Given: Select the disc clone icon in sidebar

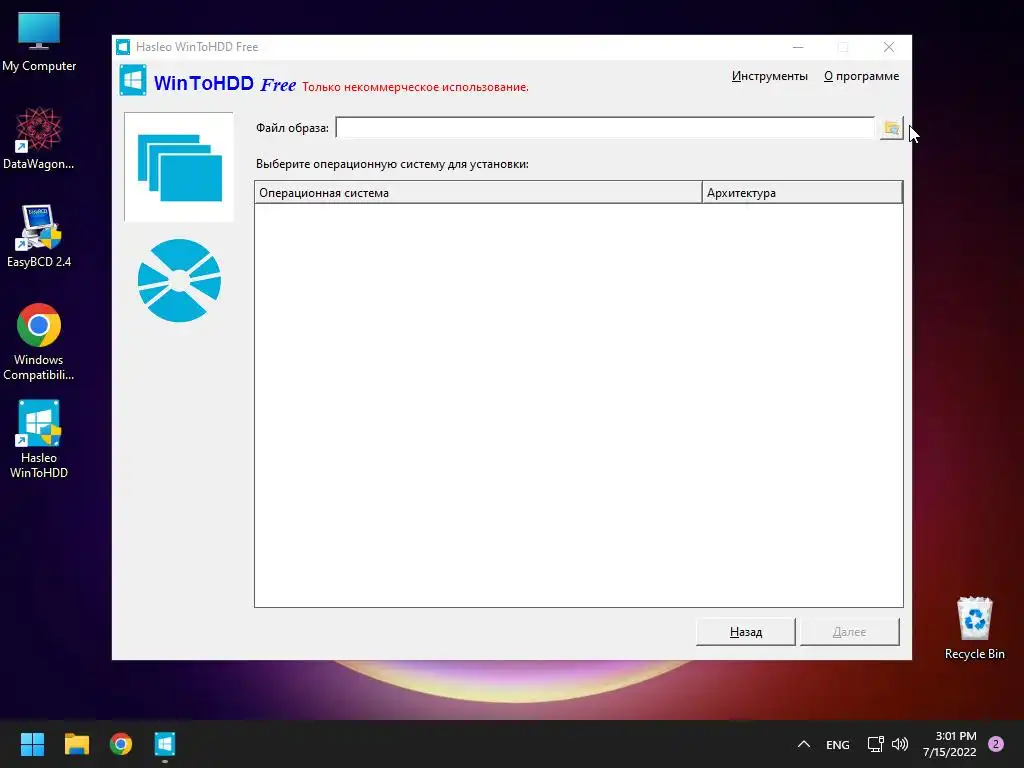Looking at the screenshot, I should pos(179,281).
